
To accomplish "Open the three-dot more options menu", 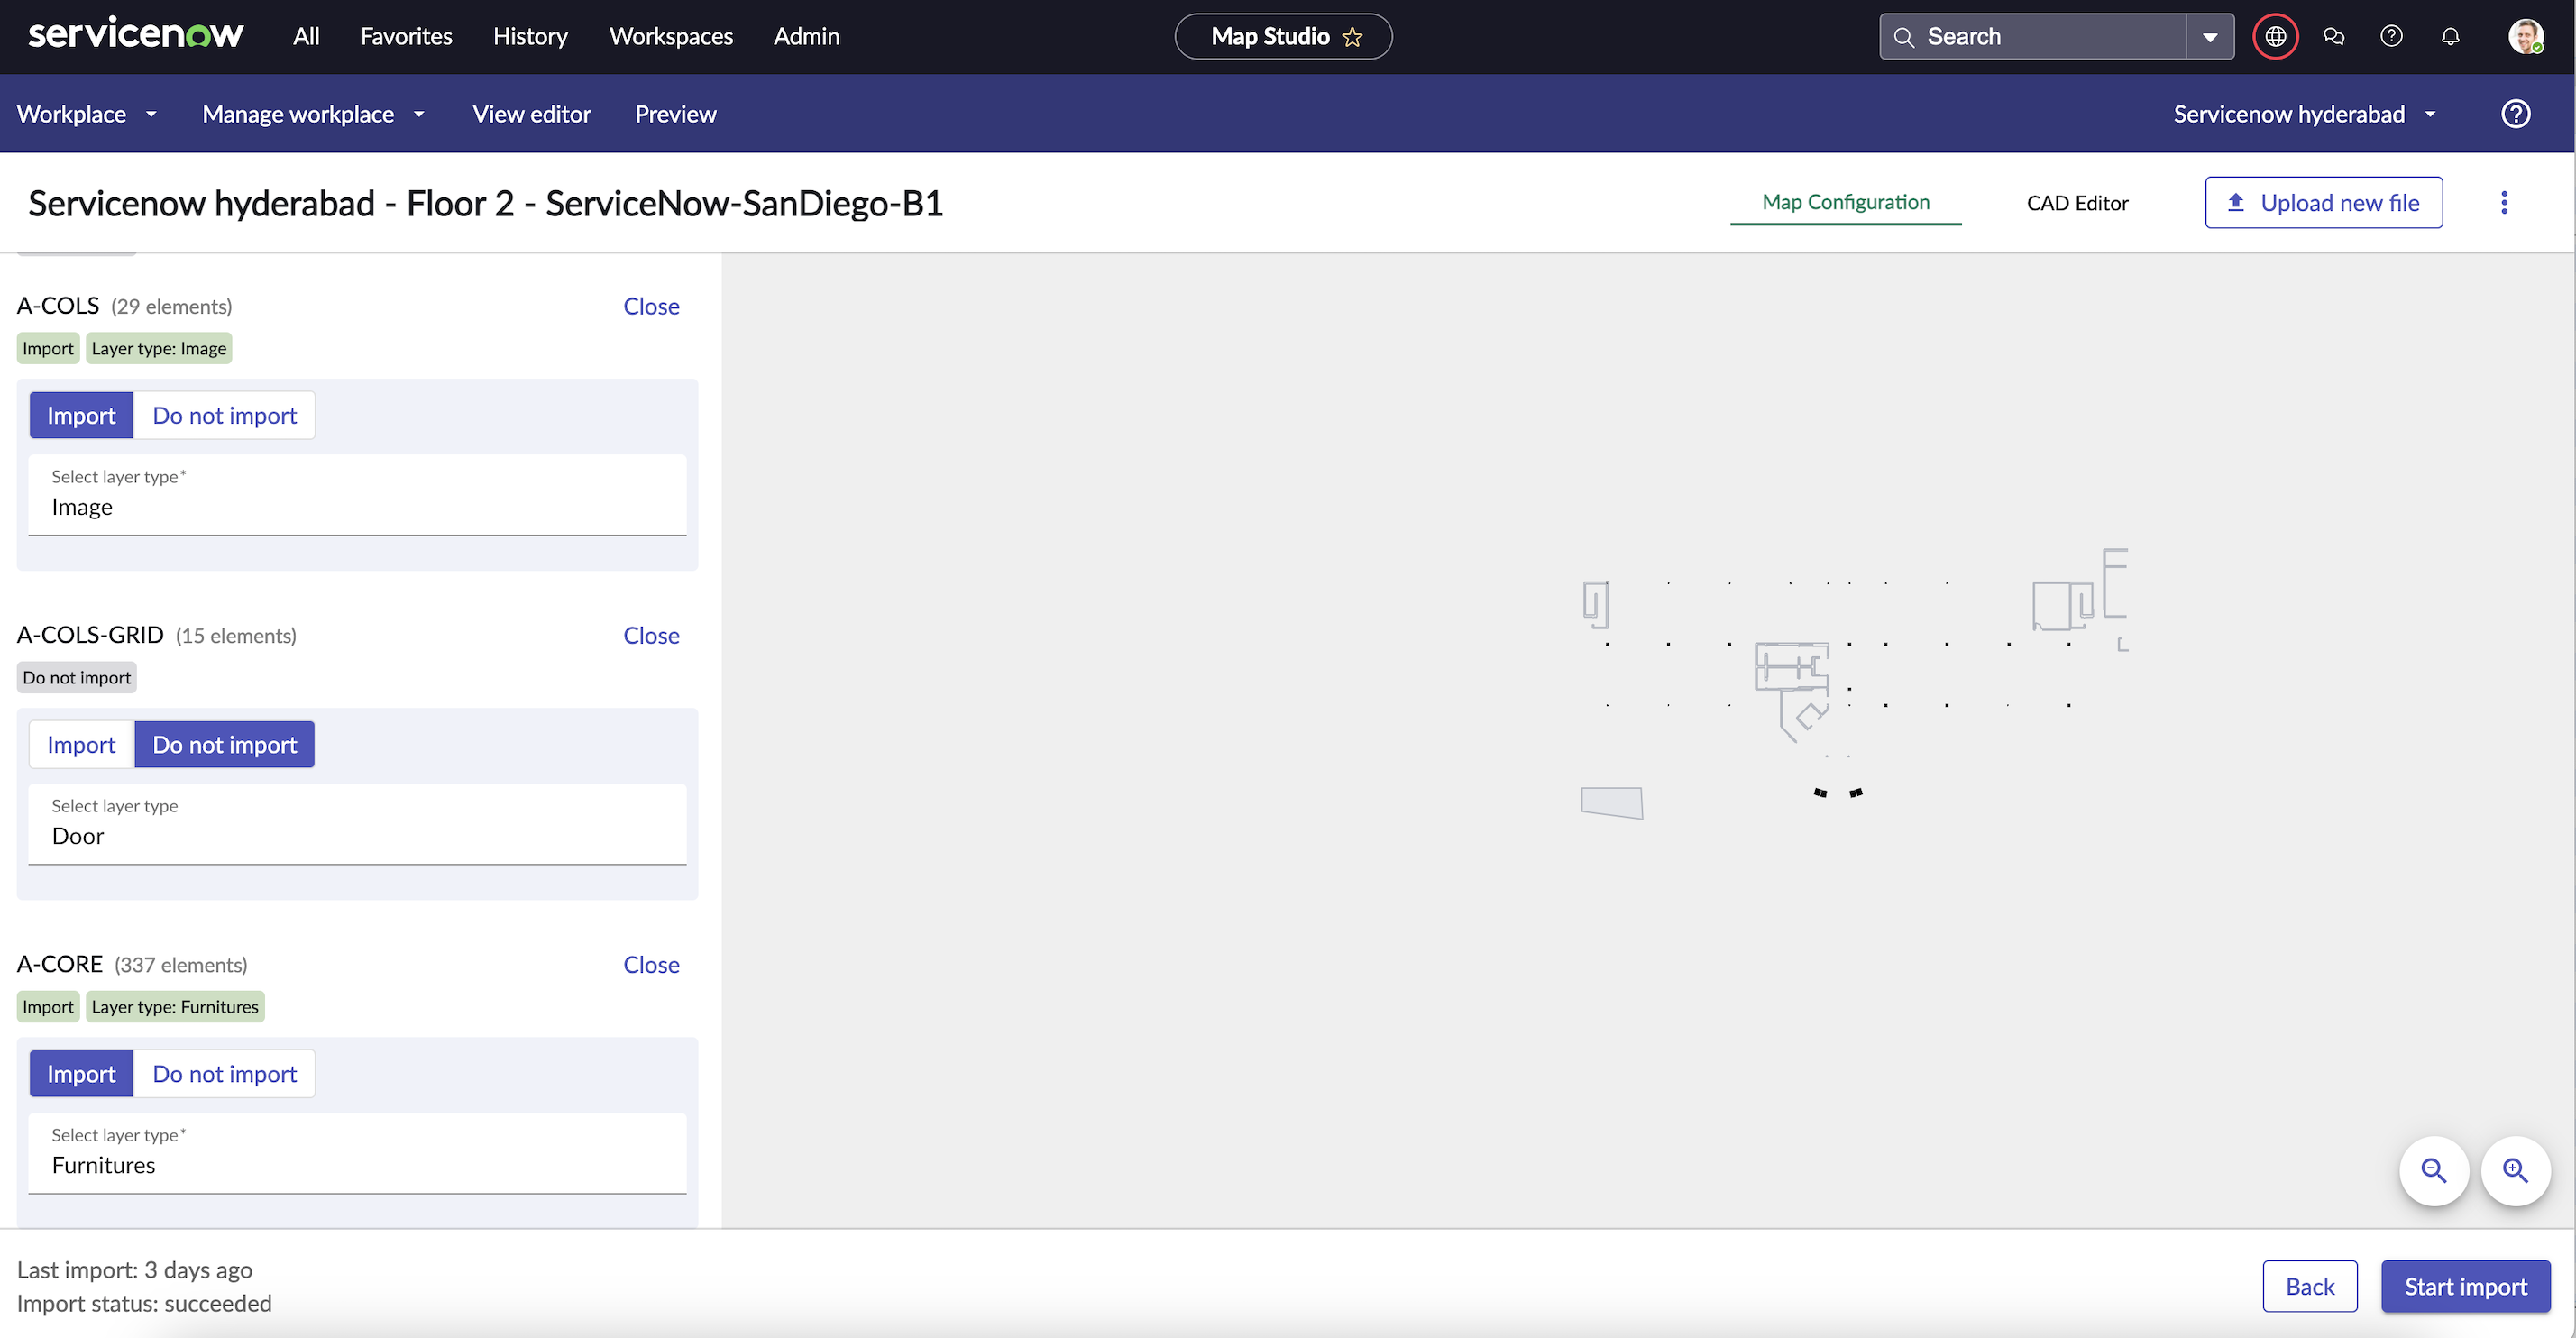I will [2504, 203].
